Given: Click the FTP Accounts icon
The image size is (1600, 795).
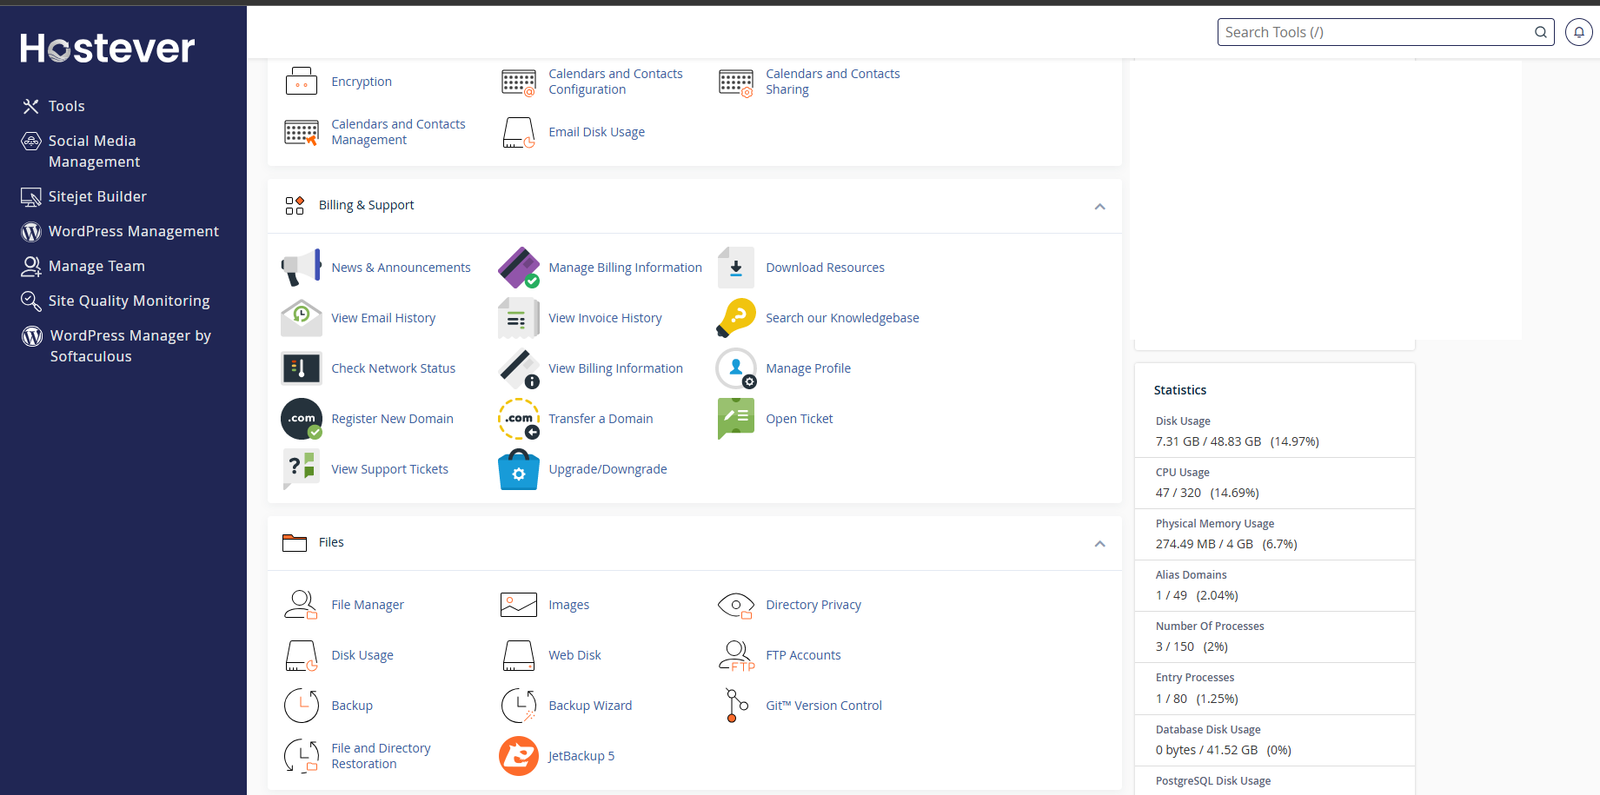Looking at the screenshot, I should (x=736, y=655).
